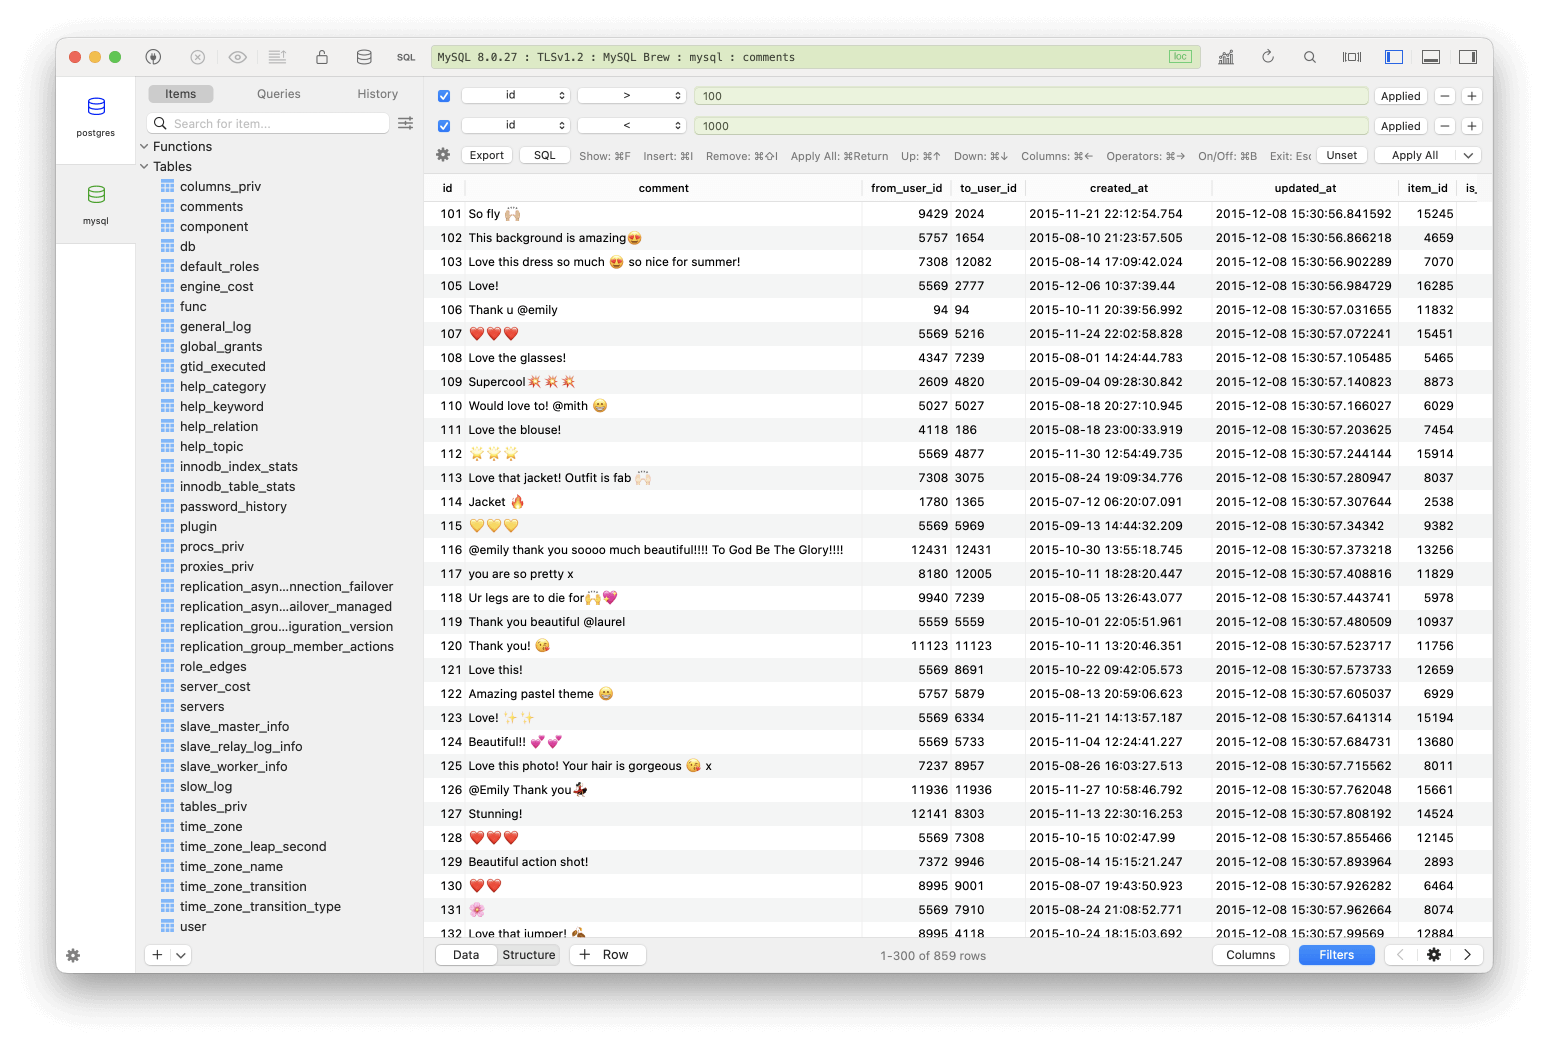Open the greater-than operator dropdown
Viewport: 1549px width, 1047px height.
(x=630, y=96)
